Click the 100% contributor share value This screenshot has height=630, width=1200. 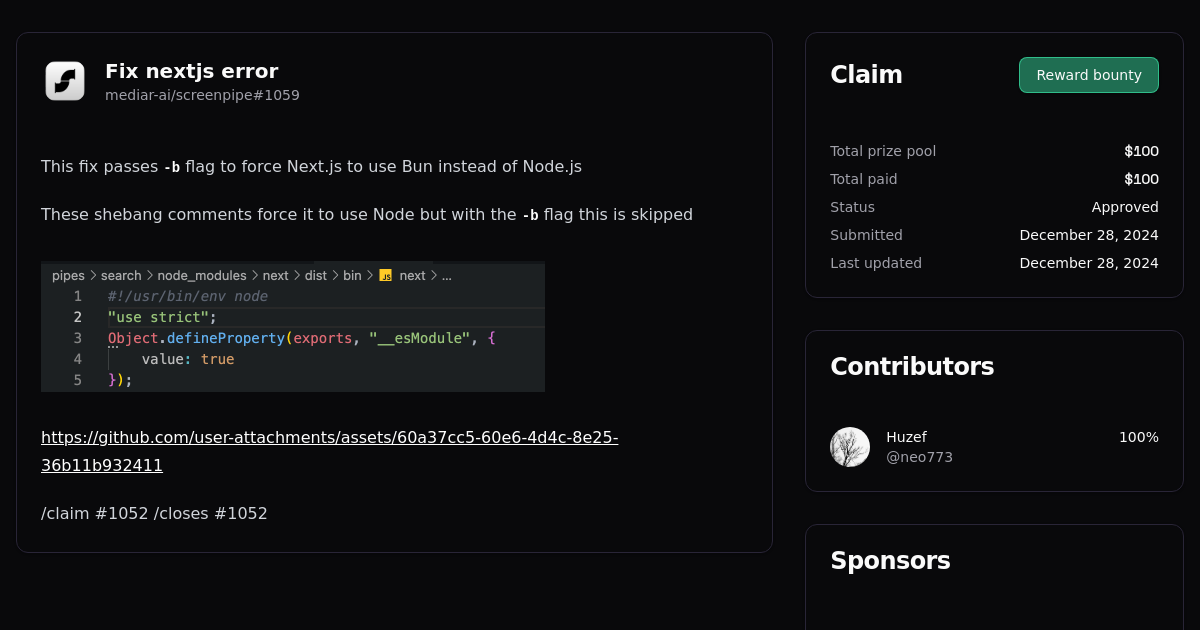click(x=1139, y=437)
